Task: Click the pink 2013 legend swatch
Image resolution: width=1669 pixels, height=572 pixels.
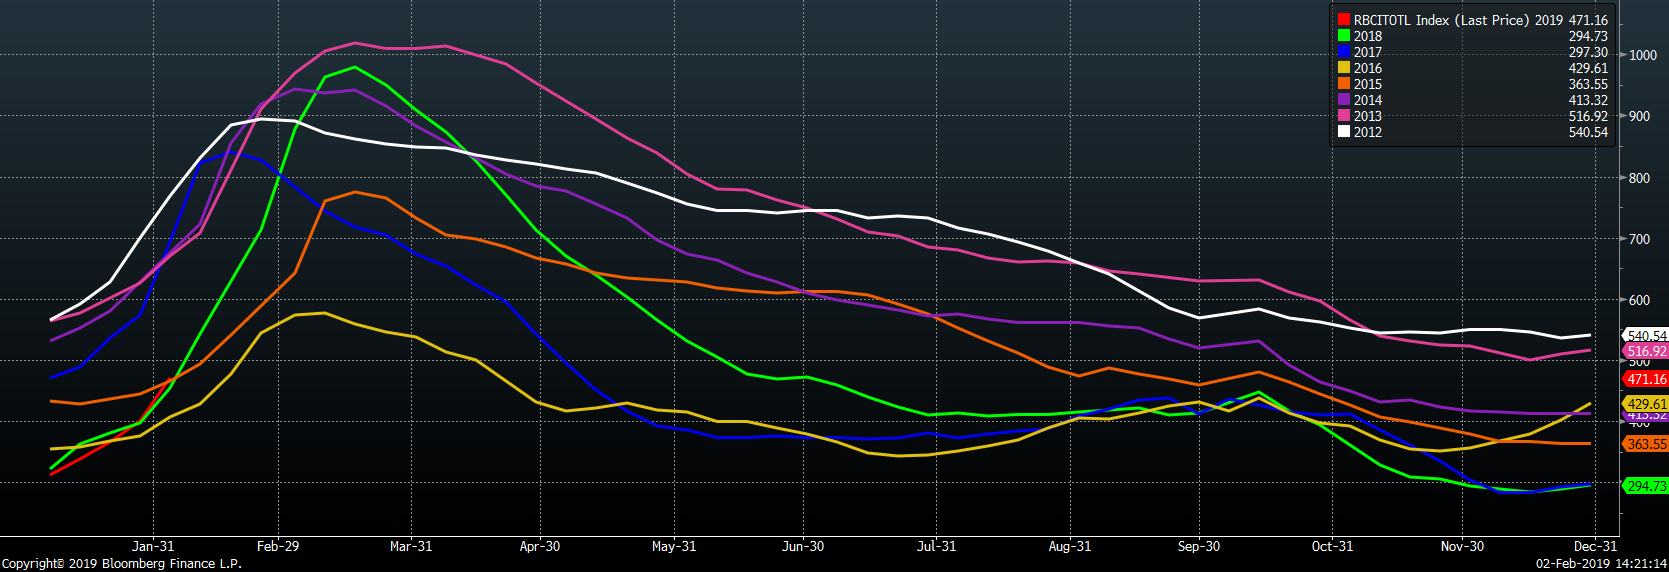Action: pos(1344,116)
